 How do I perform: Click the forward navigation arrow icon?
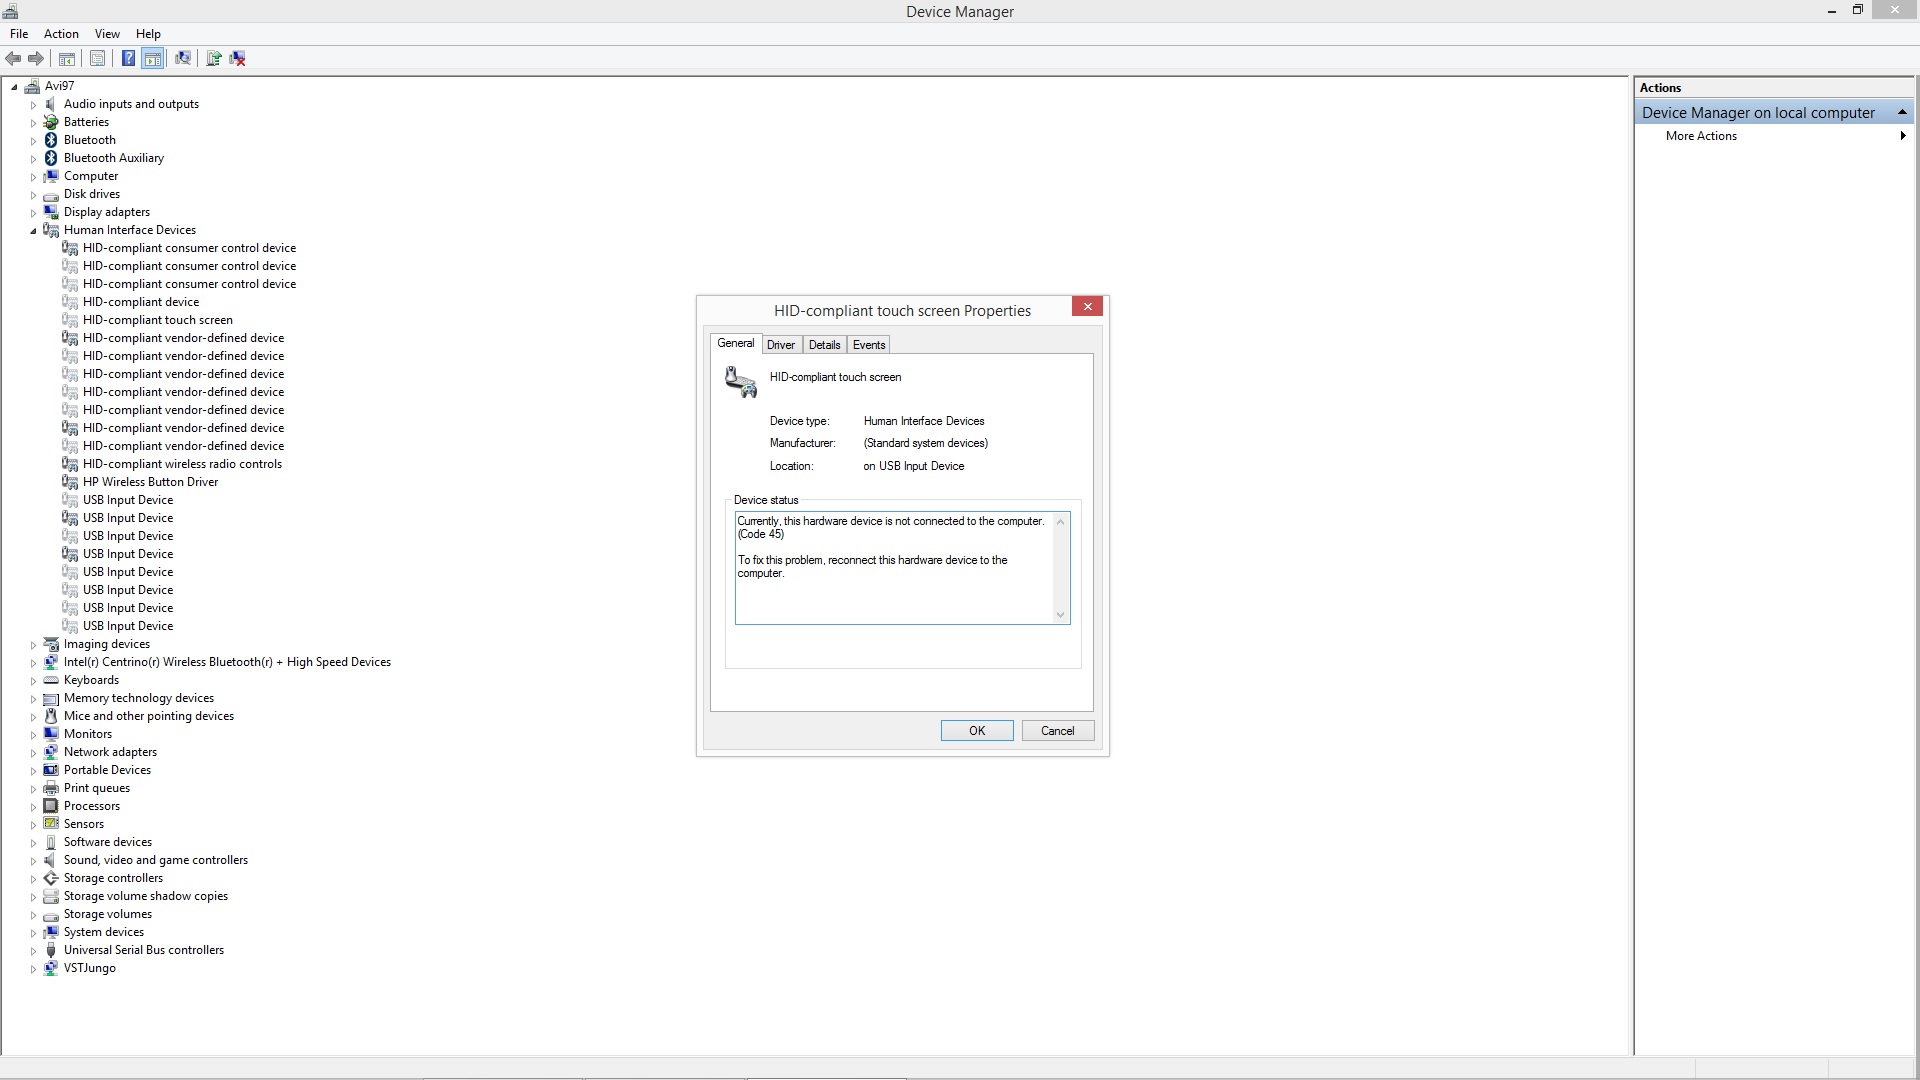[x=36, y=58]
